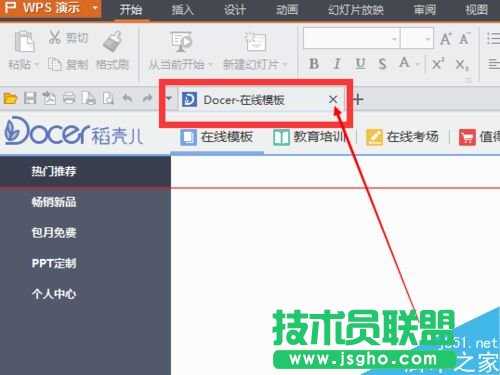
Task: Click the Copy icon
Action: (x=55, y=64)
